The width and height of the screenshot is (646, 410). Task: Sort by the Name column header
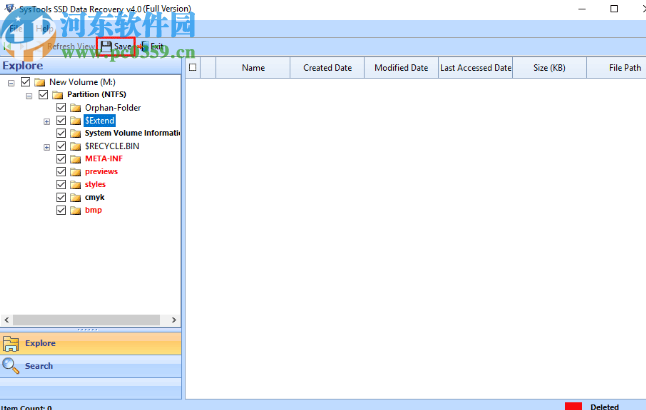pyautogui.click(x=253, y=68)
